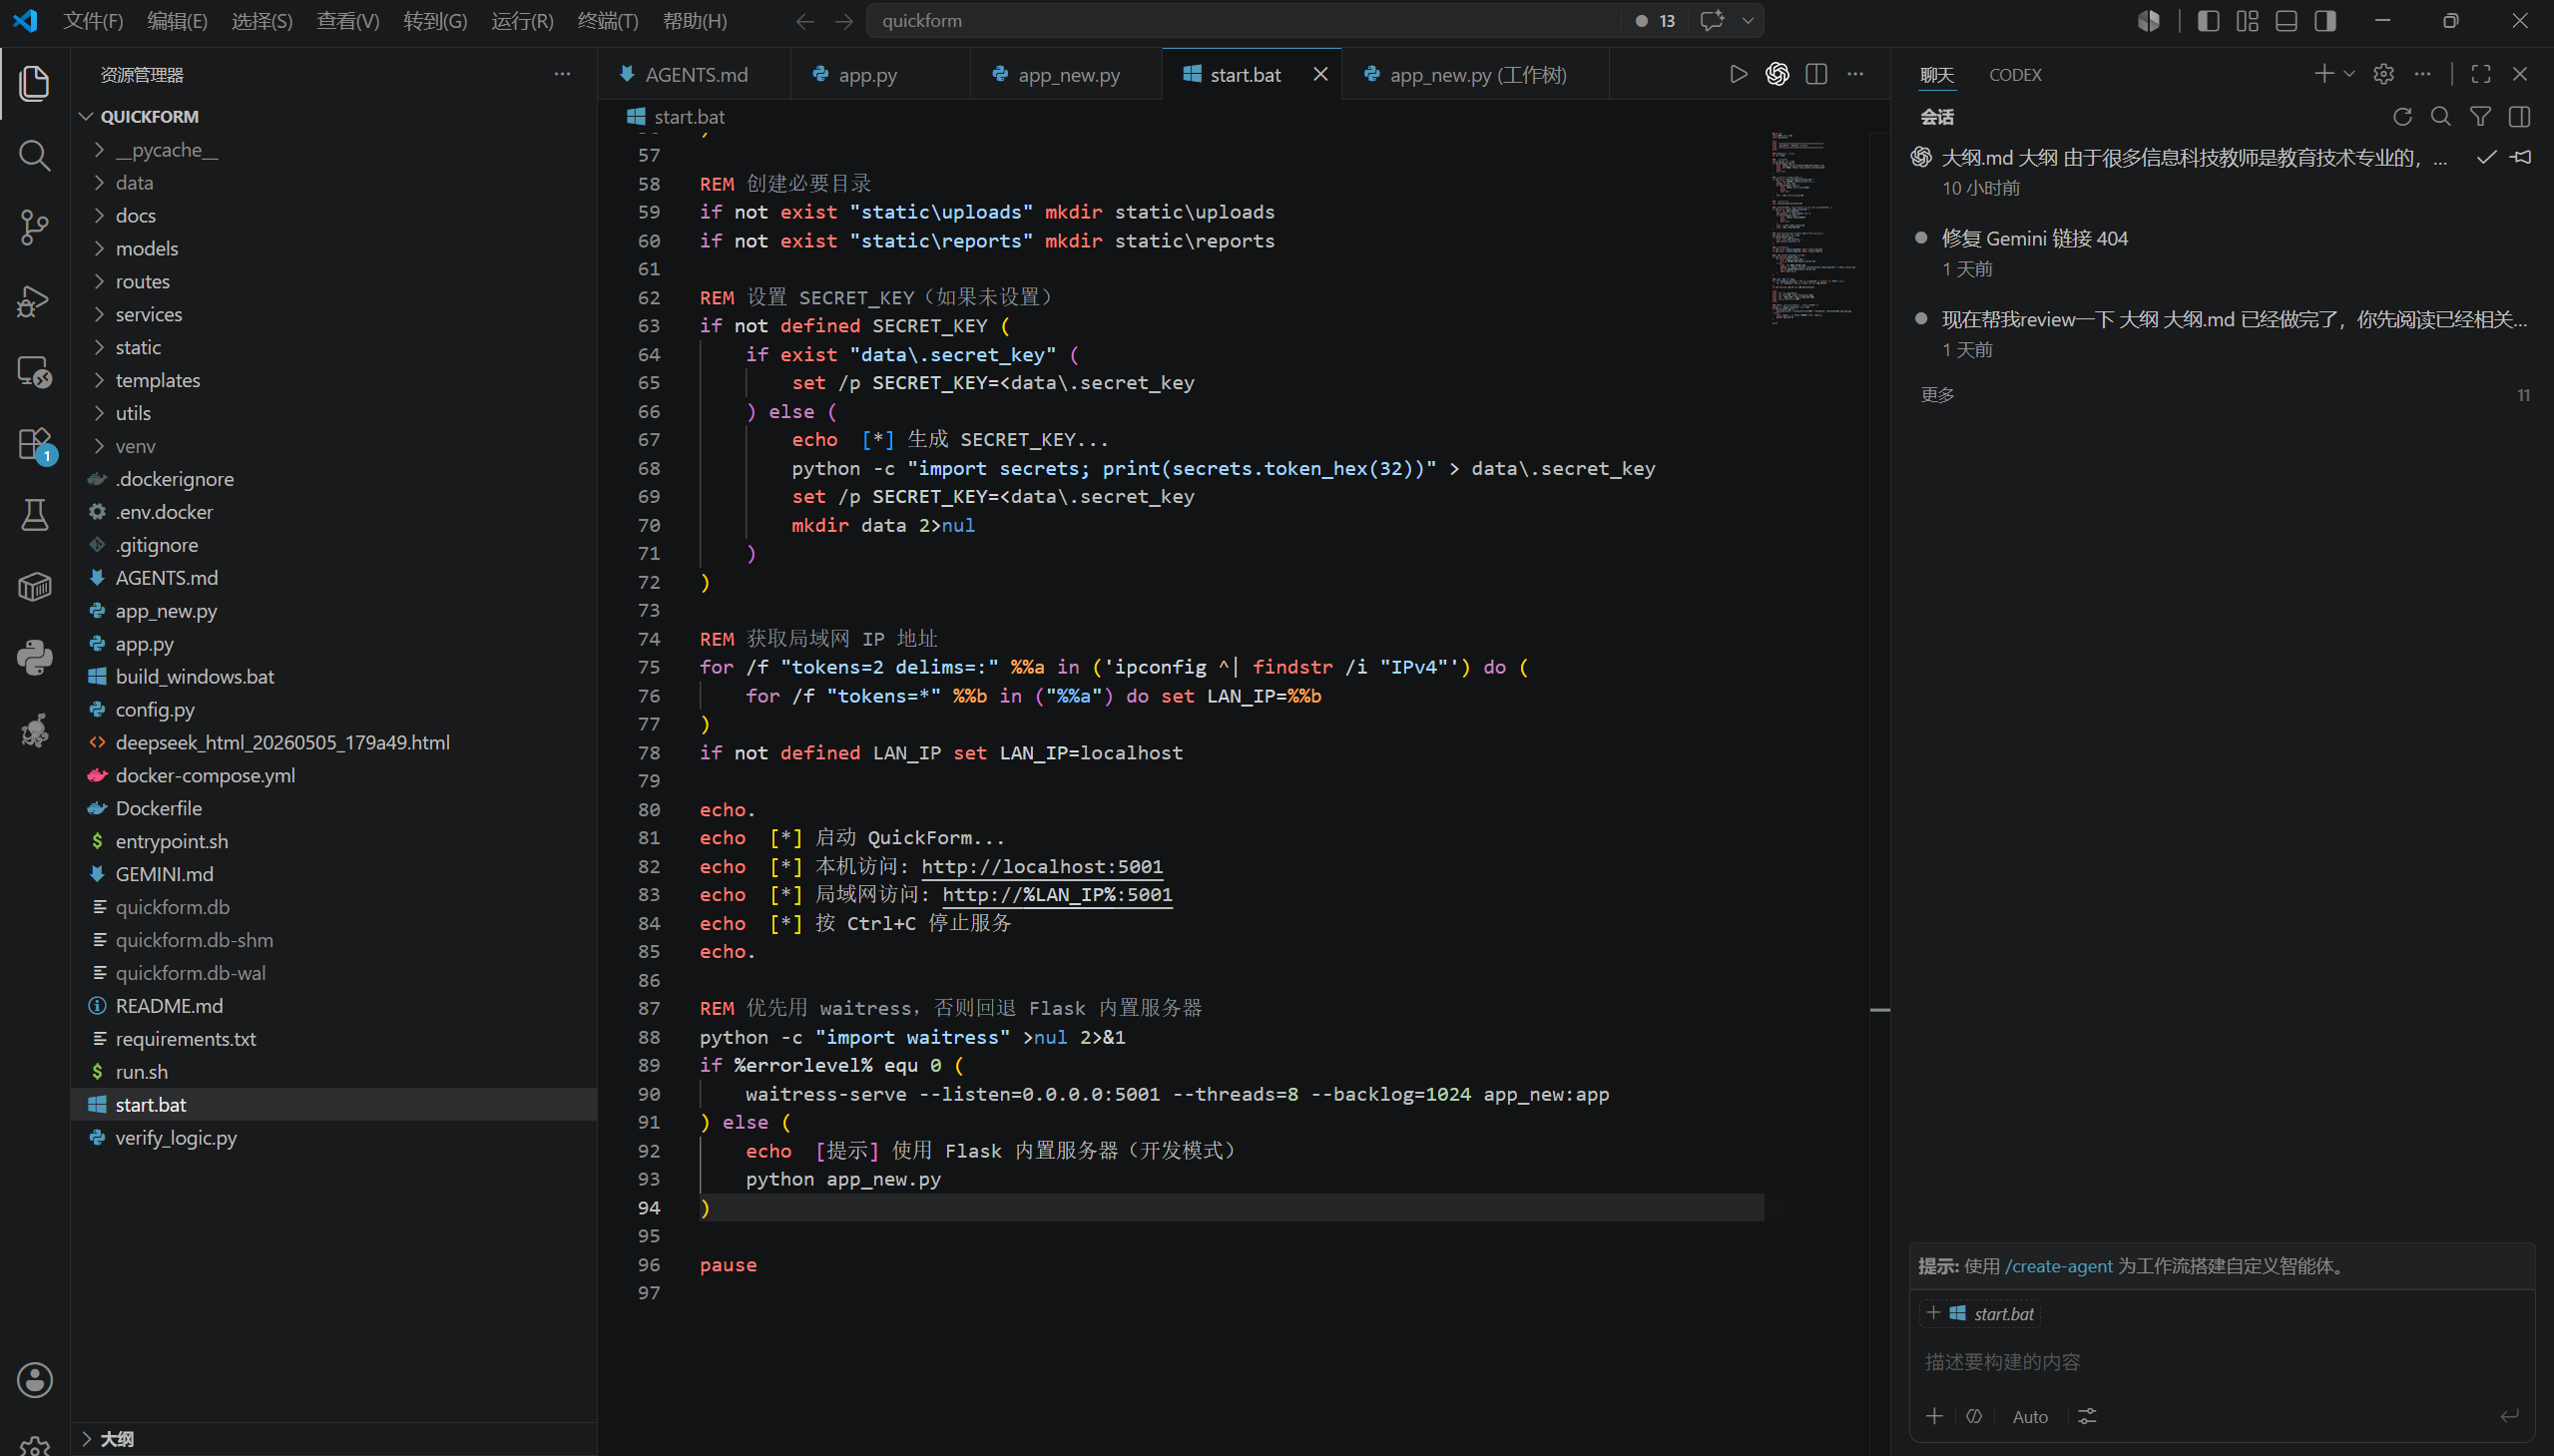The image size is (2554, 1456).
Task: Open the Run and Debug view
Action: (35, 300)
